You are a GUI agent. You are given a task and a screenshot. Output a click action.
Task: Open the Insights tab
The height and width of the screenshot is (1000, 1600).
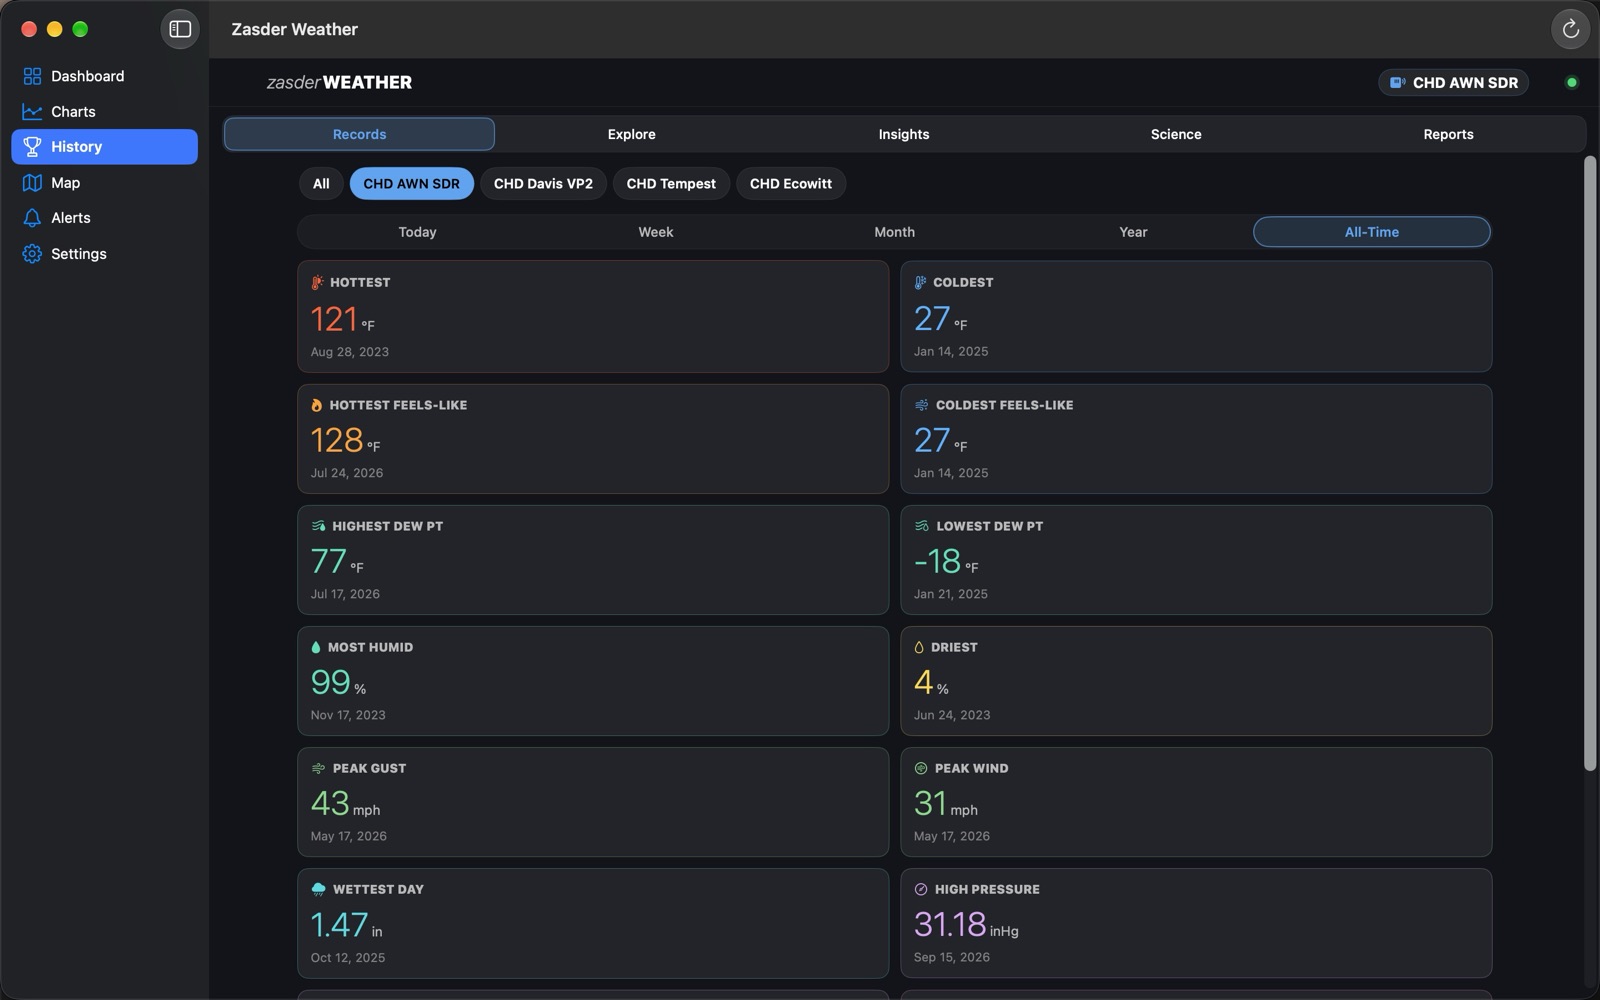[904, 134]
